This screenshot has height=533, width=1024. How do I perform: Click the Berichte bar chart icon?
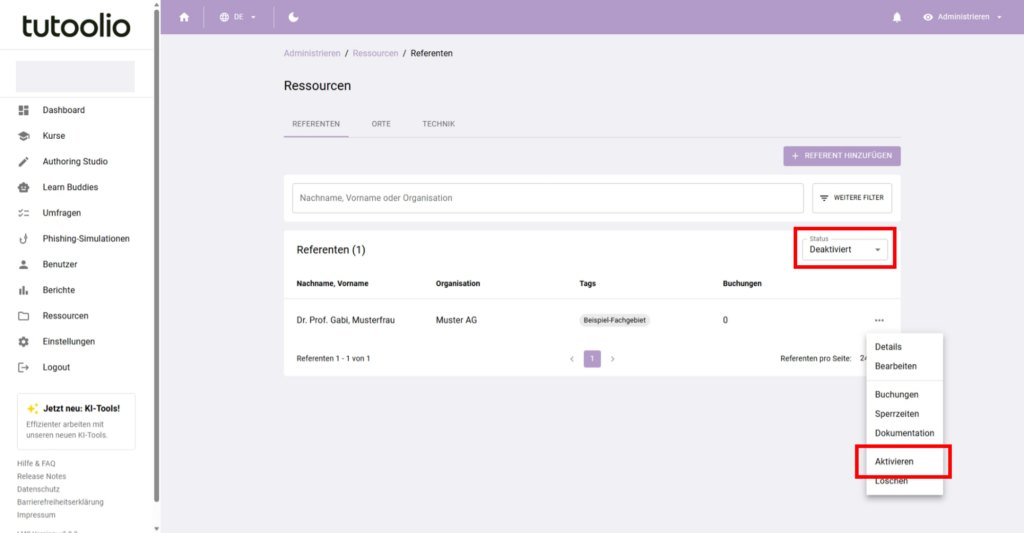click(x=24, y=290)
